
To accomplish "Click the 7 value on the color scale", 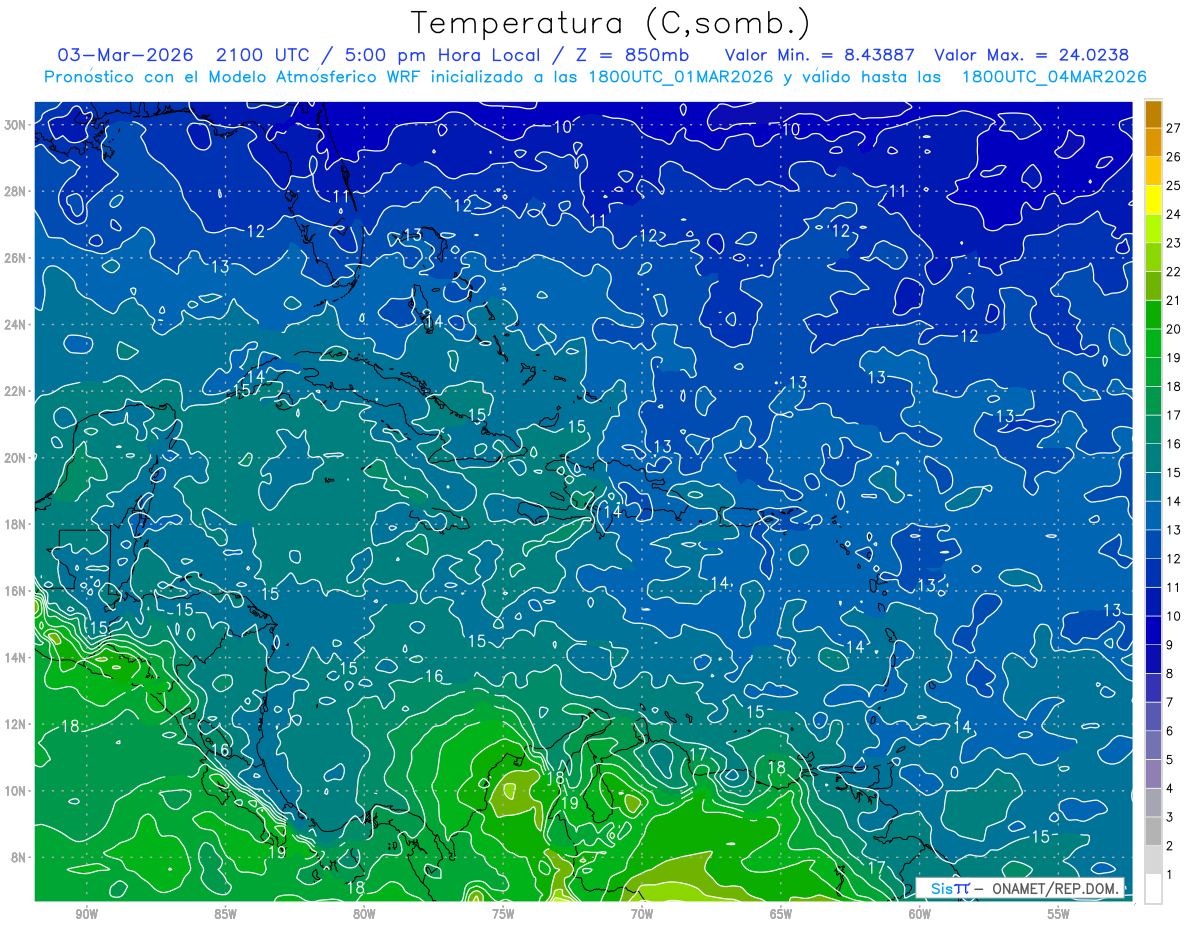I will pyautogui.click(x=1170, y=702).
